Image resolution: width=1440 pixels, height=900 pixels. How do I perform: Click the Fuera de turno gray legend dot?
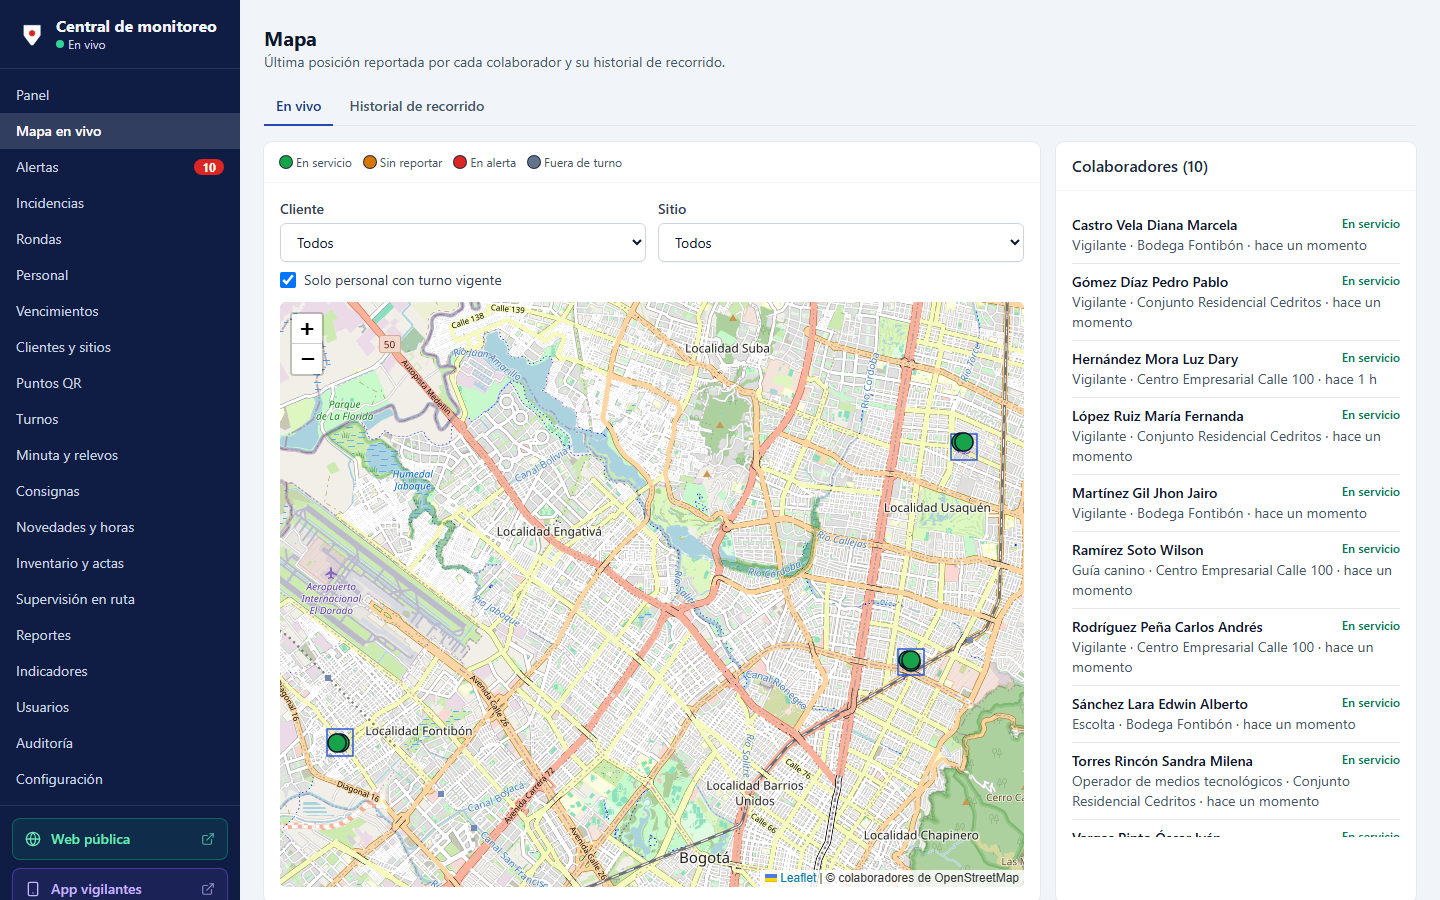pos(534,162)
